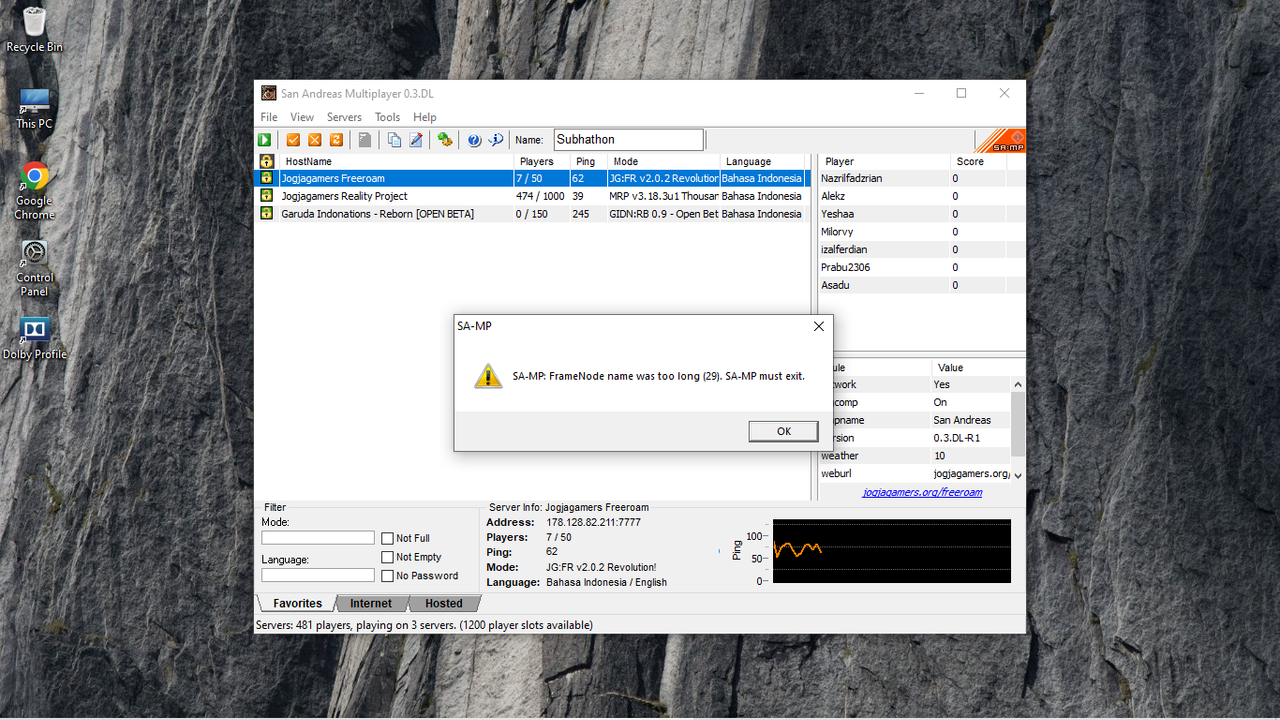Click the lock icon of Jogjagamers Freeroam
1280x720 pixels.
[x=267, y=178]
